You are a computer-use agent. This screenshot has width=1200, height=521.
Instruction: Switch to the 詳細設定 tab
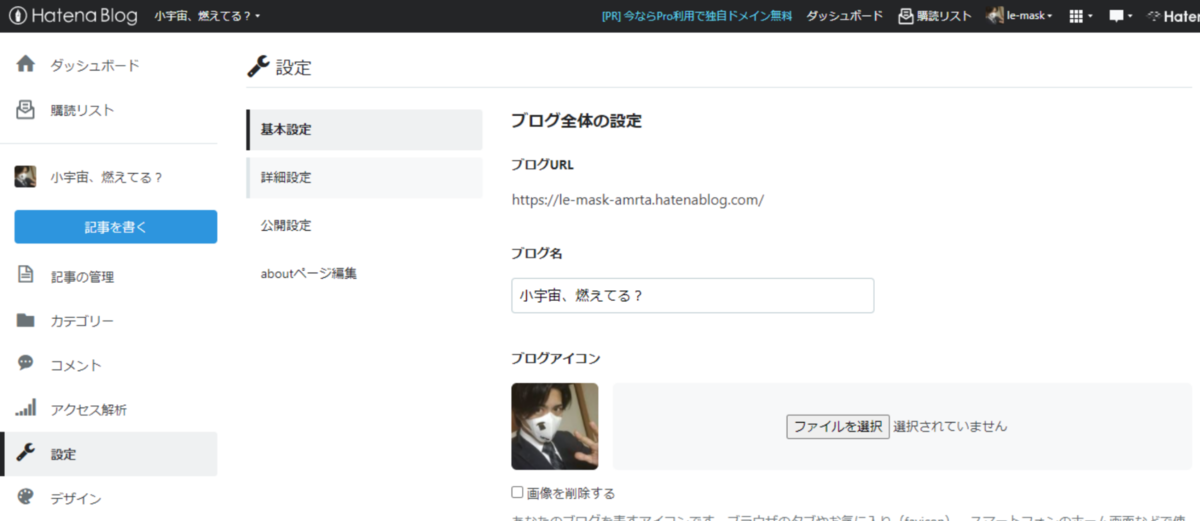[364, 177]
